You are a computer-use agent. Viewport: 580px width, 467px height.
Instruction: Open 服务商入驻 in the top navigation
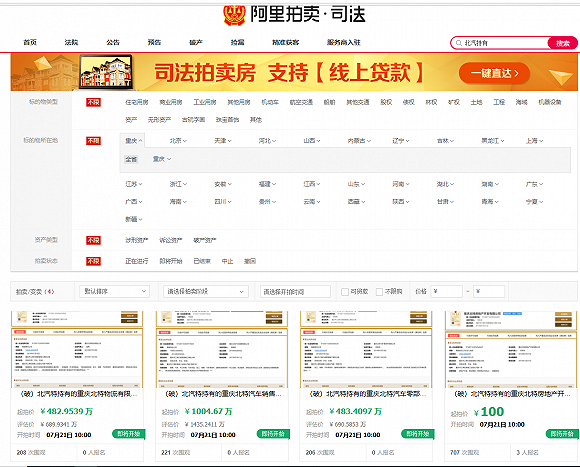(344, 42)
